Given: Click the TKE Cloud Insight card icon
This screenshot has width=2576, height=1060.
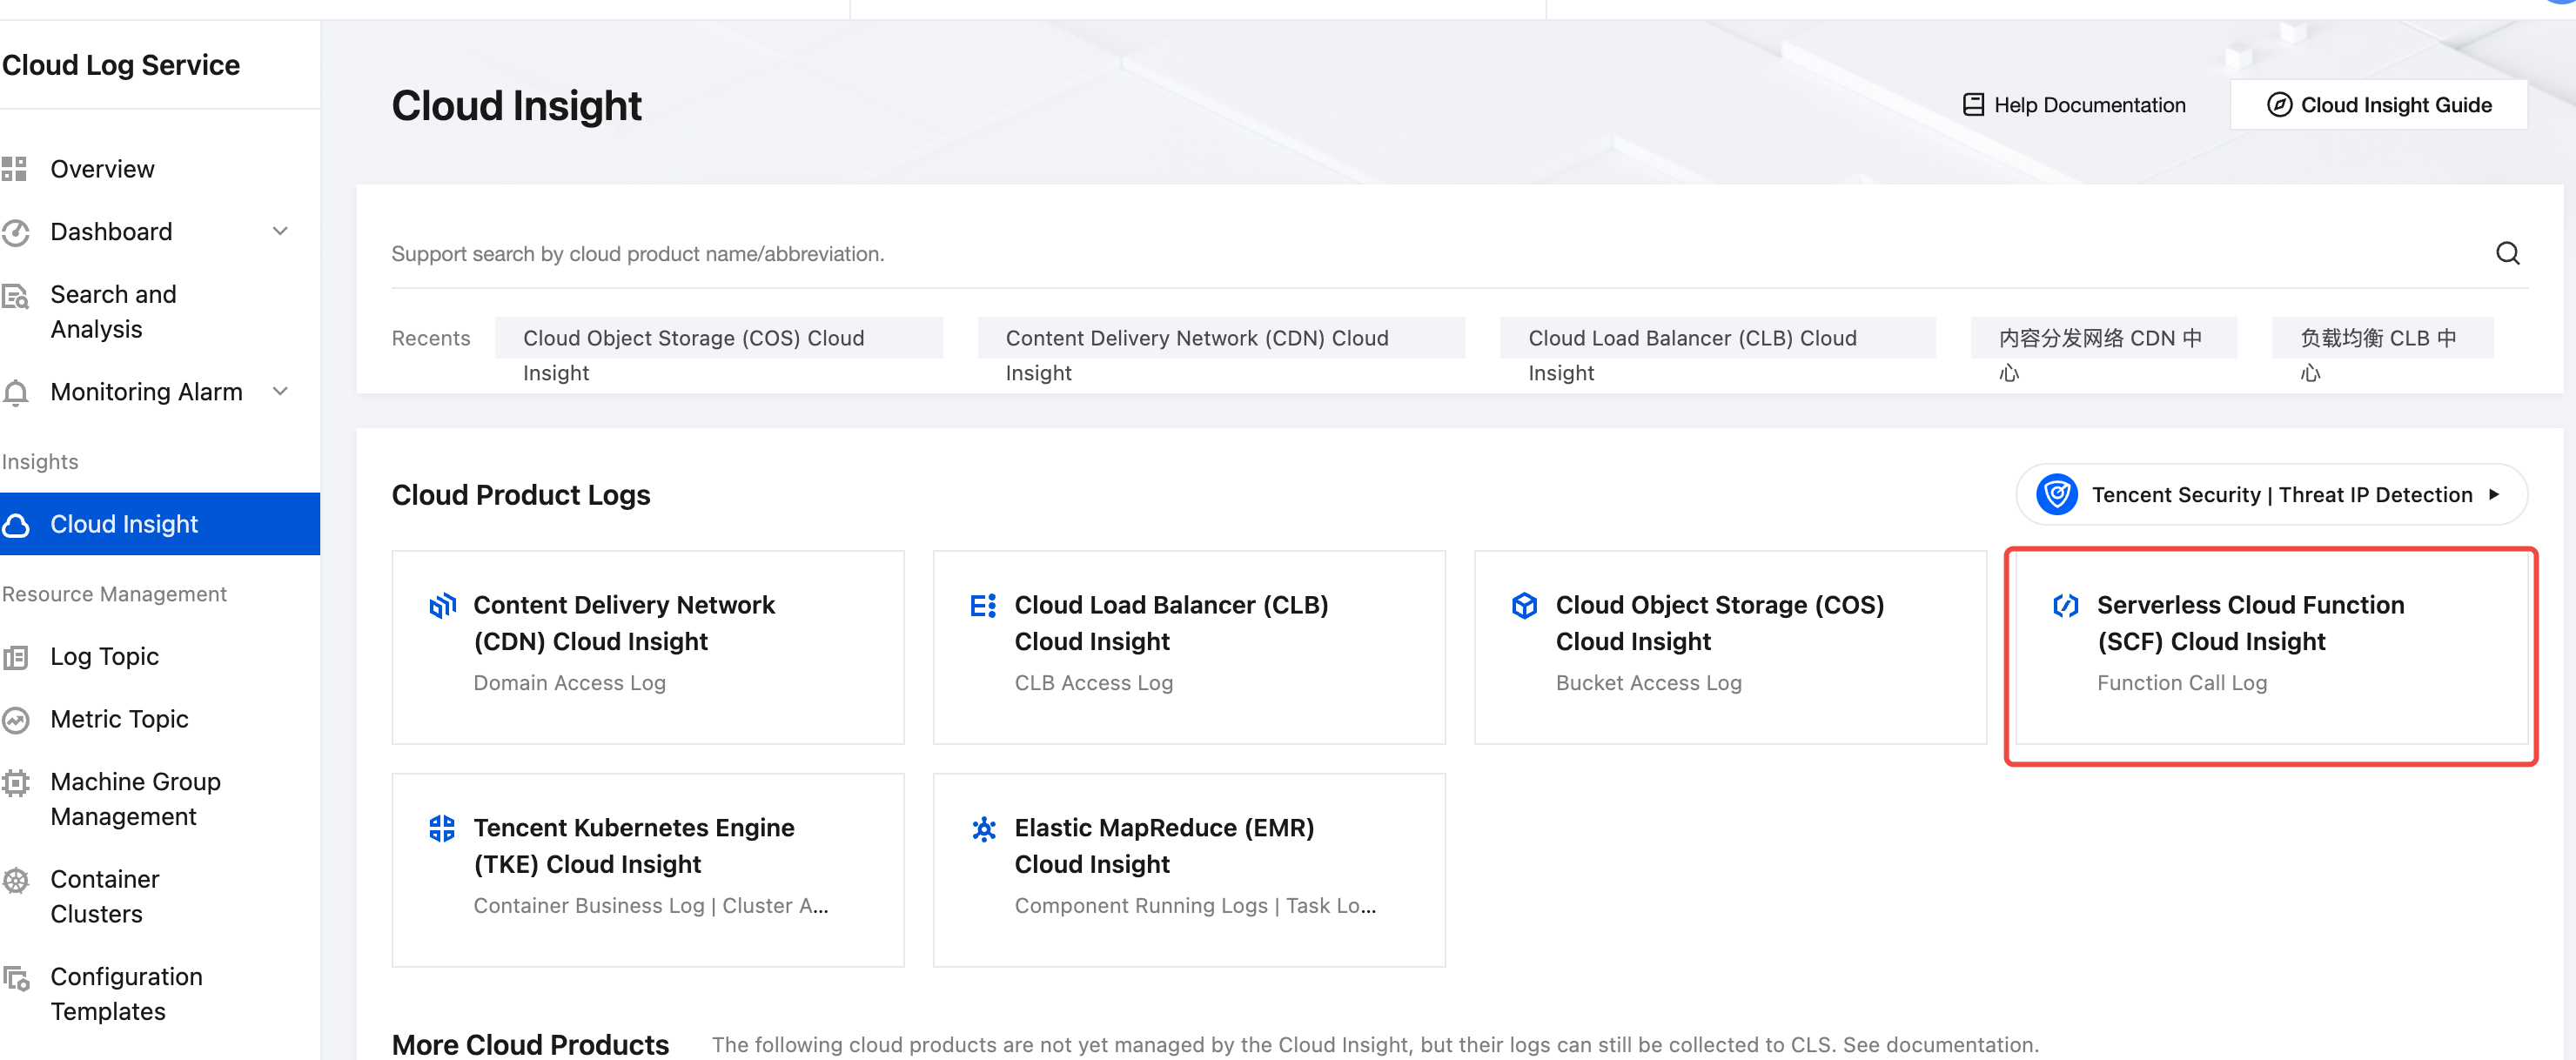Looking at the screenshot, I should point(442,828).
